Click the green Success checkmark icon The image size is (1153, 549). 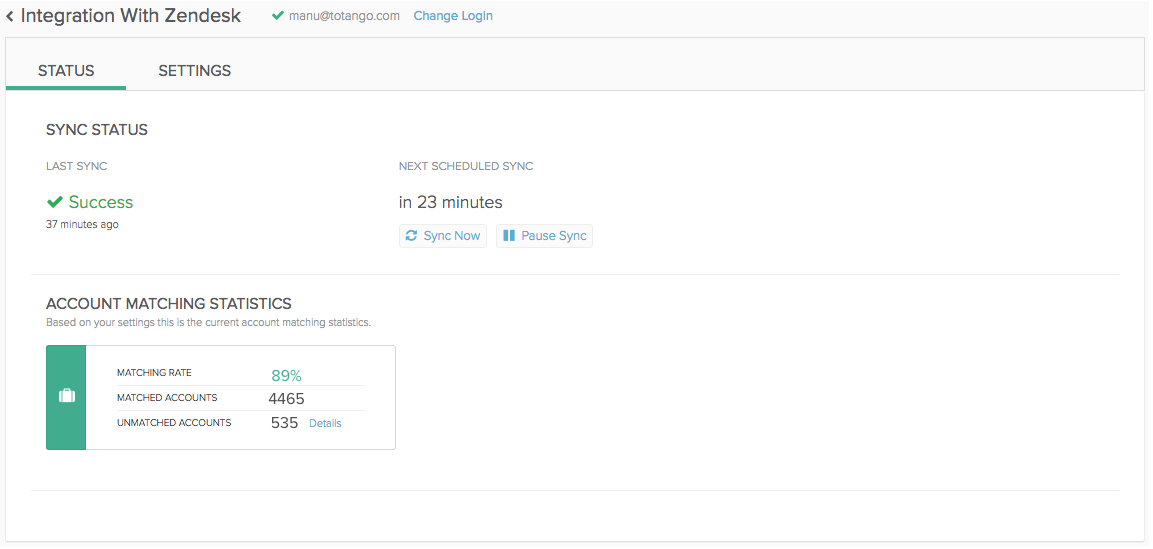pos(54,202)
